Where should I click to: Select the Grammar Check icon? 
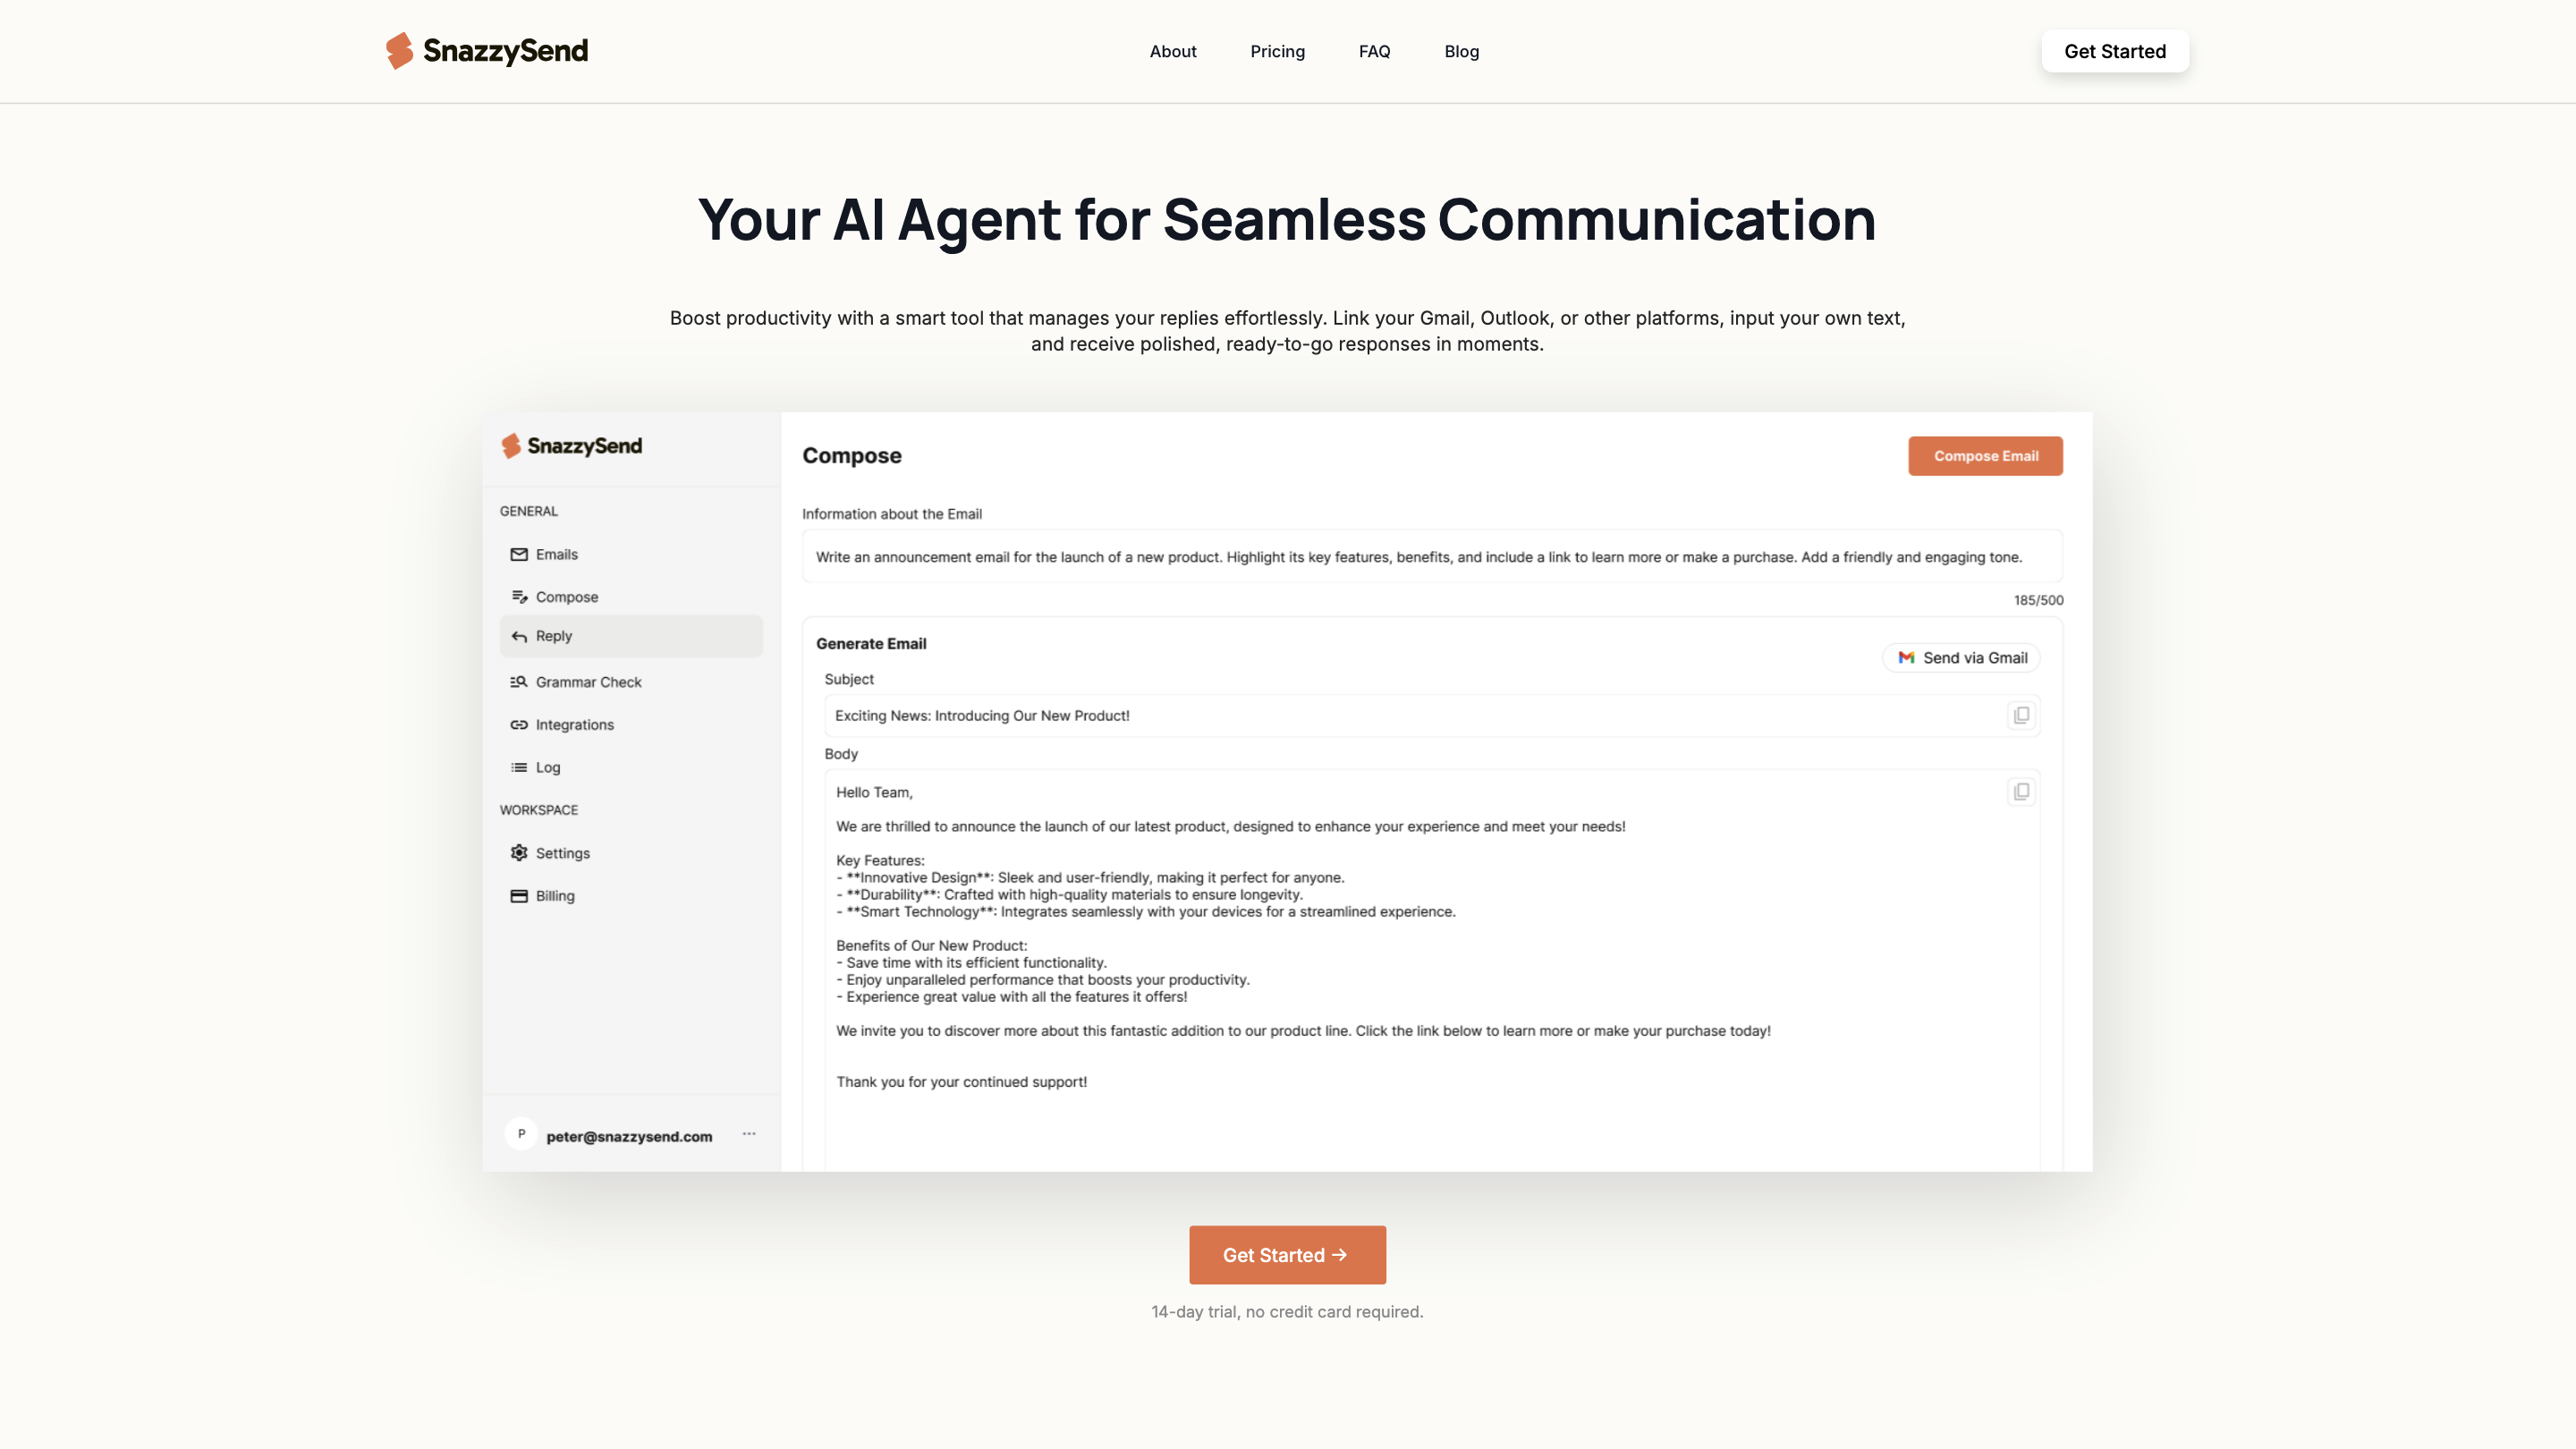pos(519,682)
